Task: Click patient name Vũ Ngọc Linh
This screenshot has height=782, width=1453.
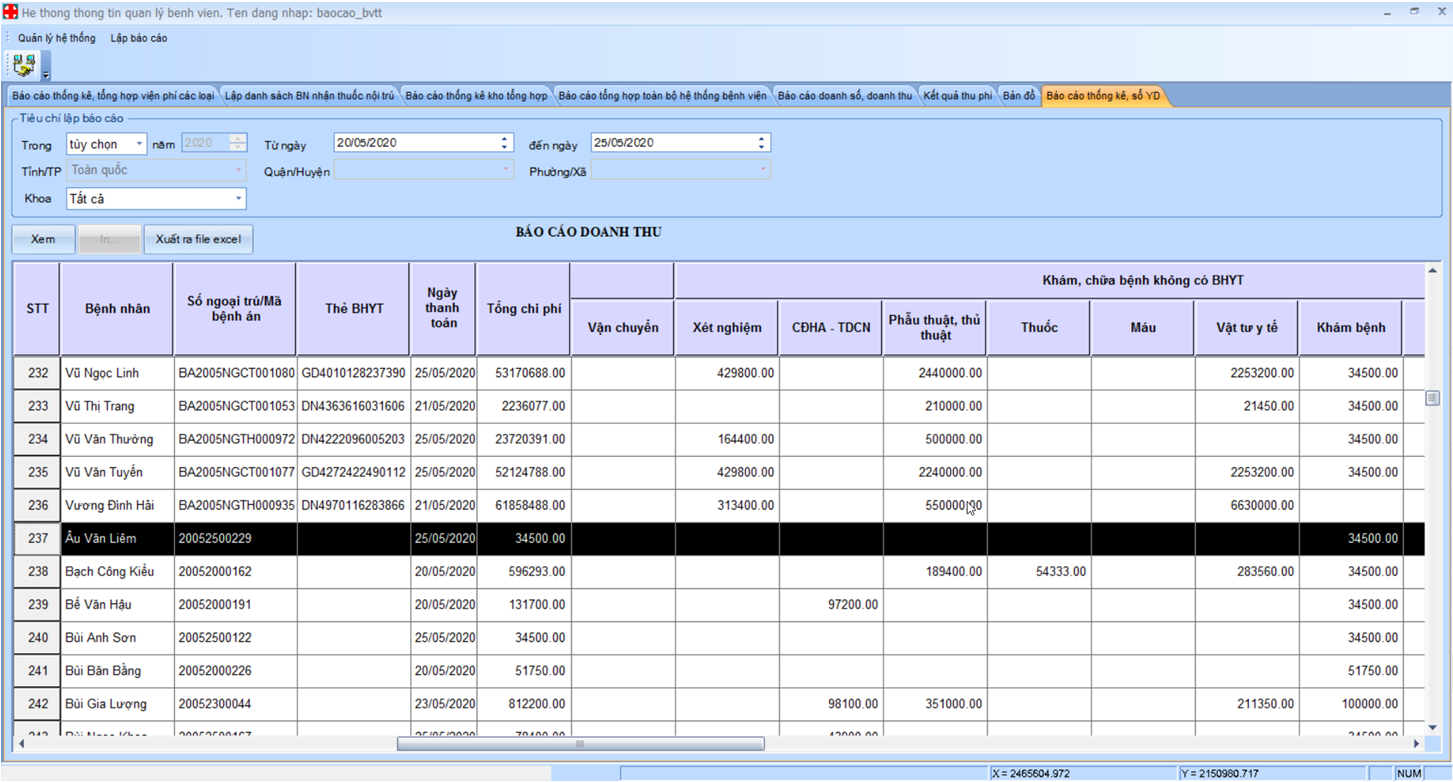Action: [x=102, y=373]
